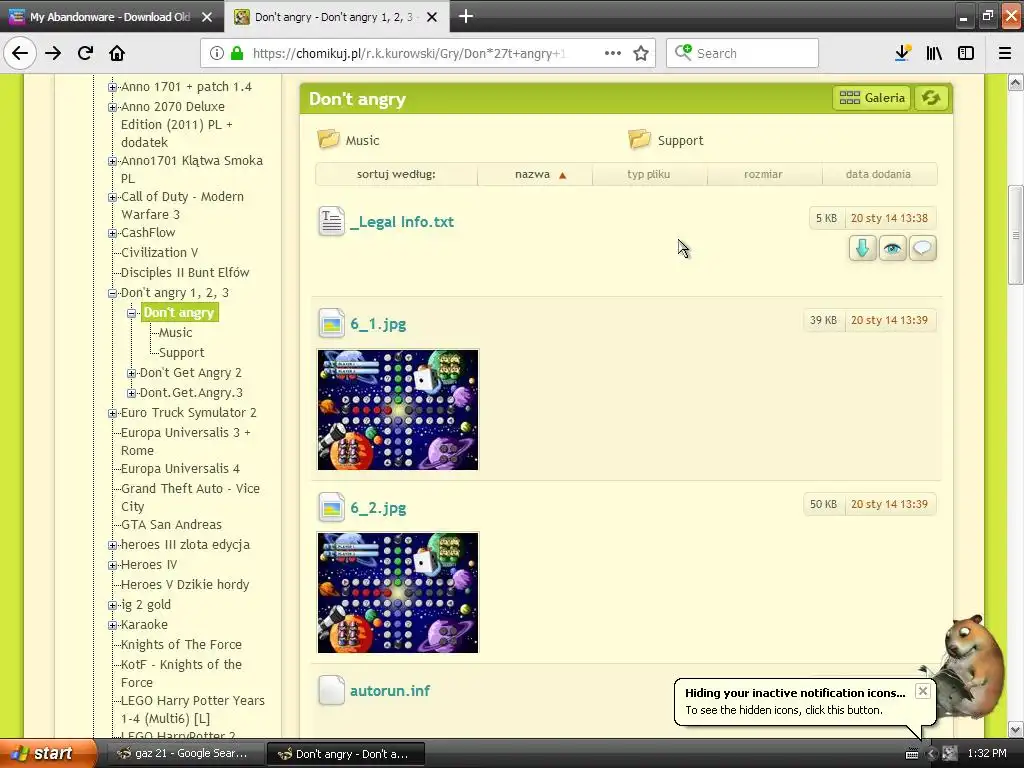Collapse Don't angry 1, 2, 3 folder
Image resolution: width=1024 pixels, height=768 pixels.
pyautogui.click(x=112, y=293)
